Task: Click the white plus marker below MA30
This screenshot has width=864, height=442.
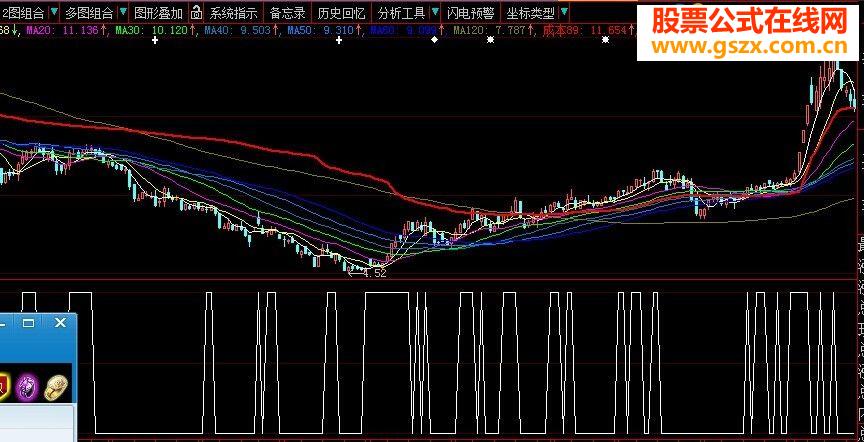Action: (155, 40)
